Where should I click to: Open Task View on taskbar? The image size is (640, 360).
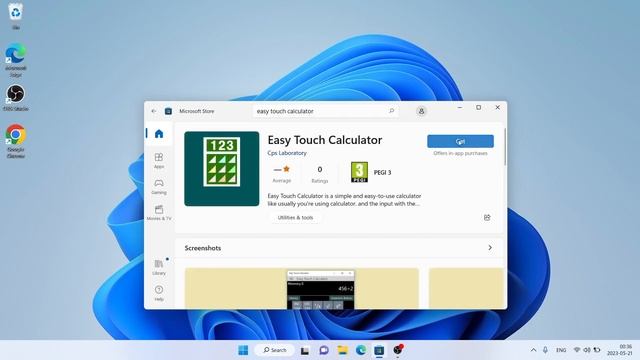click(304, 350)
